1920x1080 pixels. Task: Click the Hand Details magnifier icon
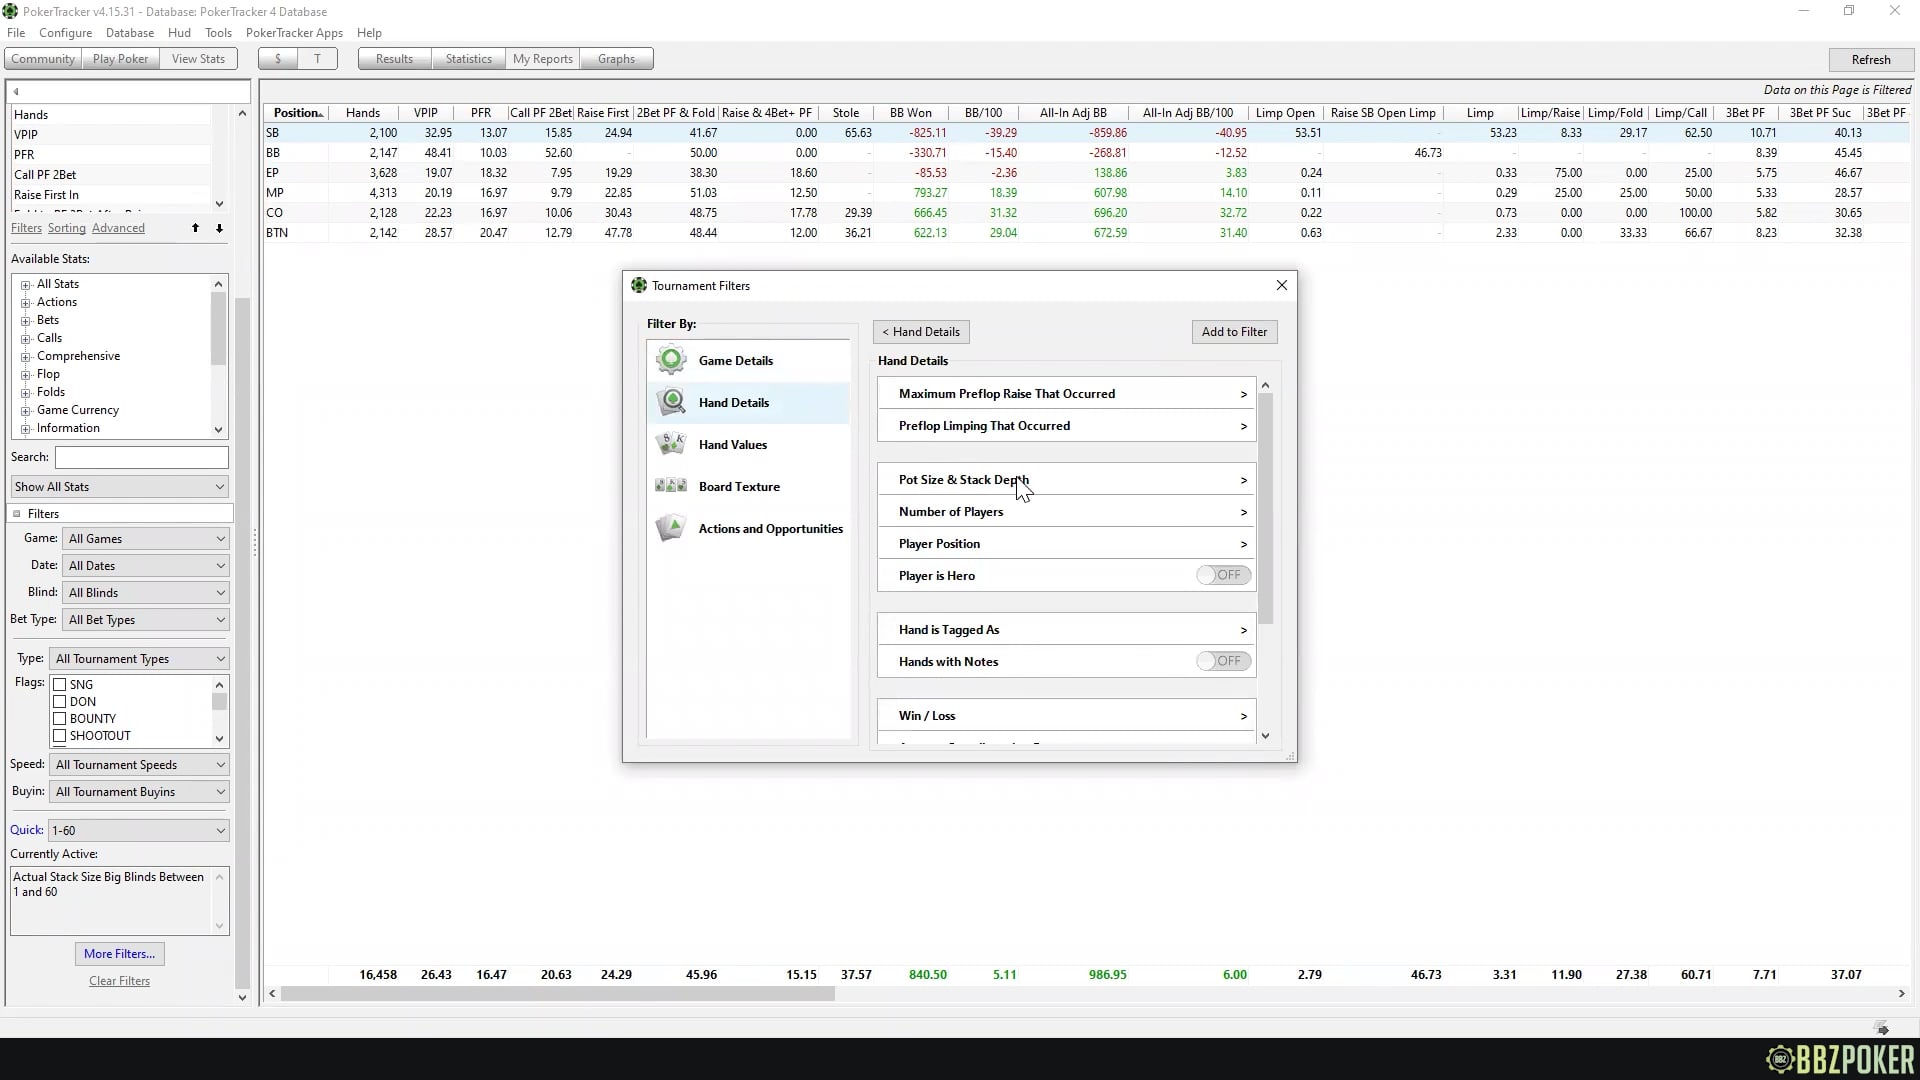670,402
